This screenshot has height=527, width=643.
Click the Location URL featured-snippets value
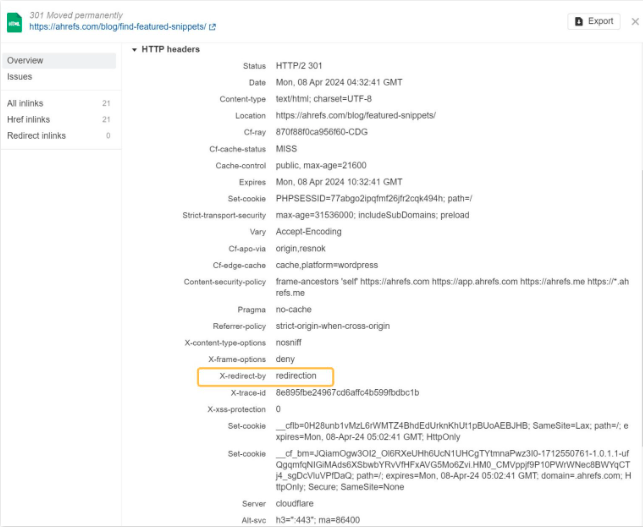[356, 116]
